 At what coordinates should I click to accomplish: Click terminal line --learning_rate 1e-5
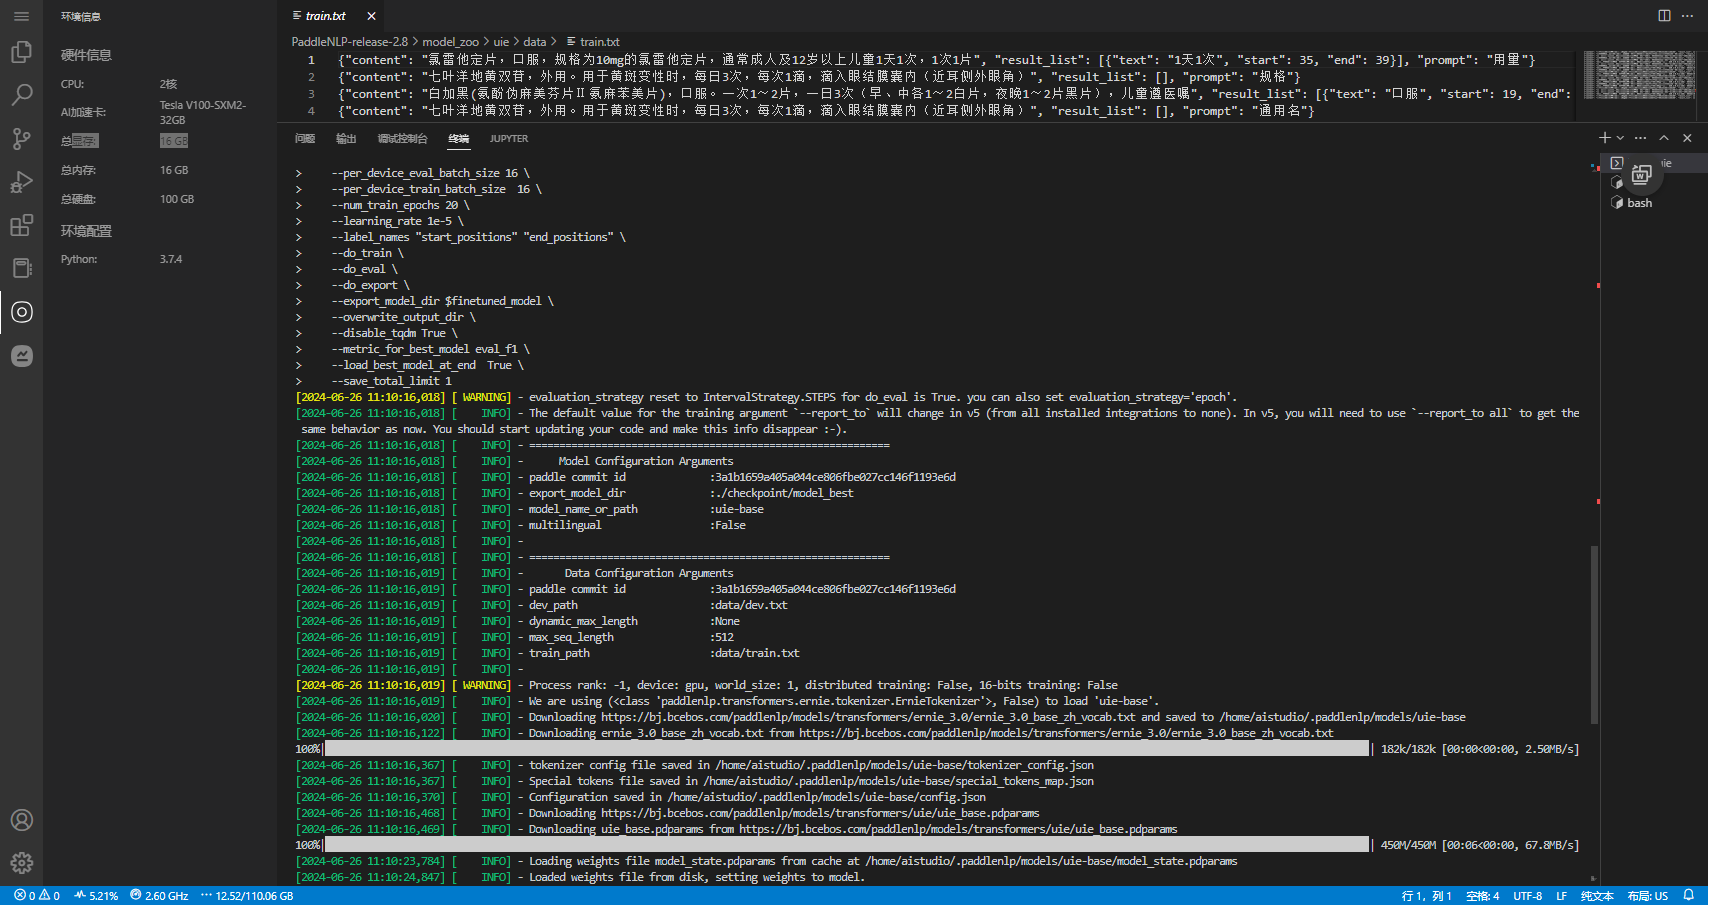[x=397, y=221]
